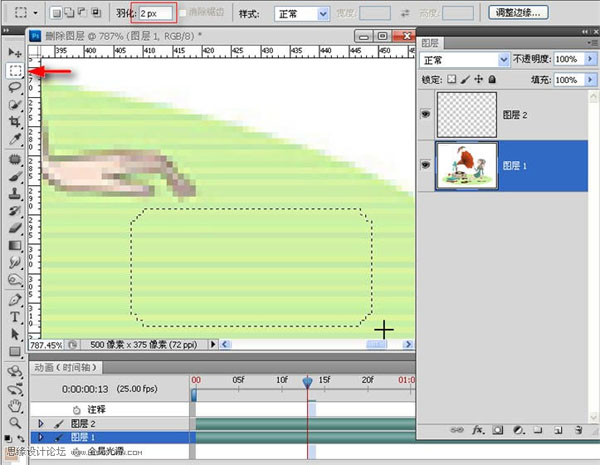The height and width of the screenshot is (465, 600).
Task: Select the Pen tool
Action: 14,299
